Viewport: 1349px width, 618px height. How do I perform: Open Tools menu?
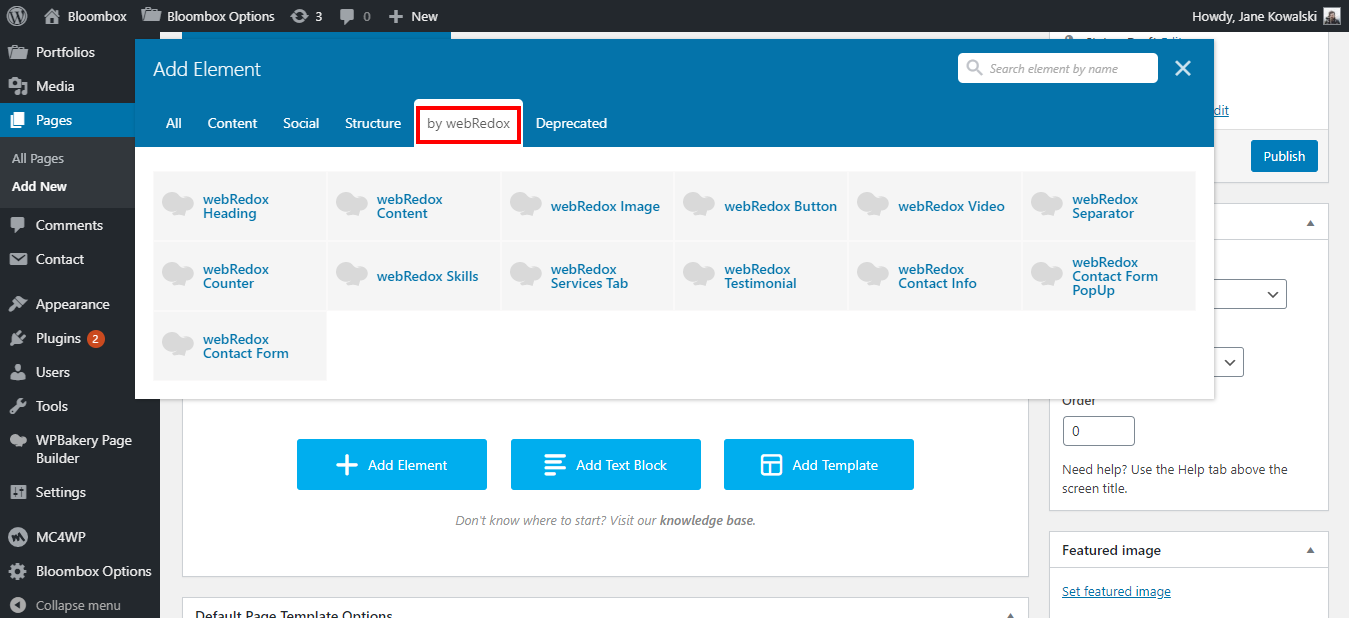click(x=52, y=406)
